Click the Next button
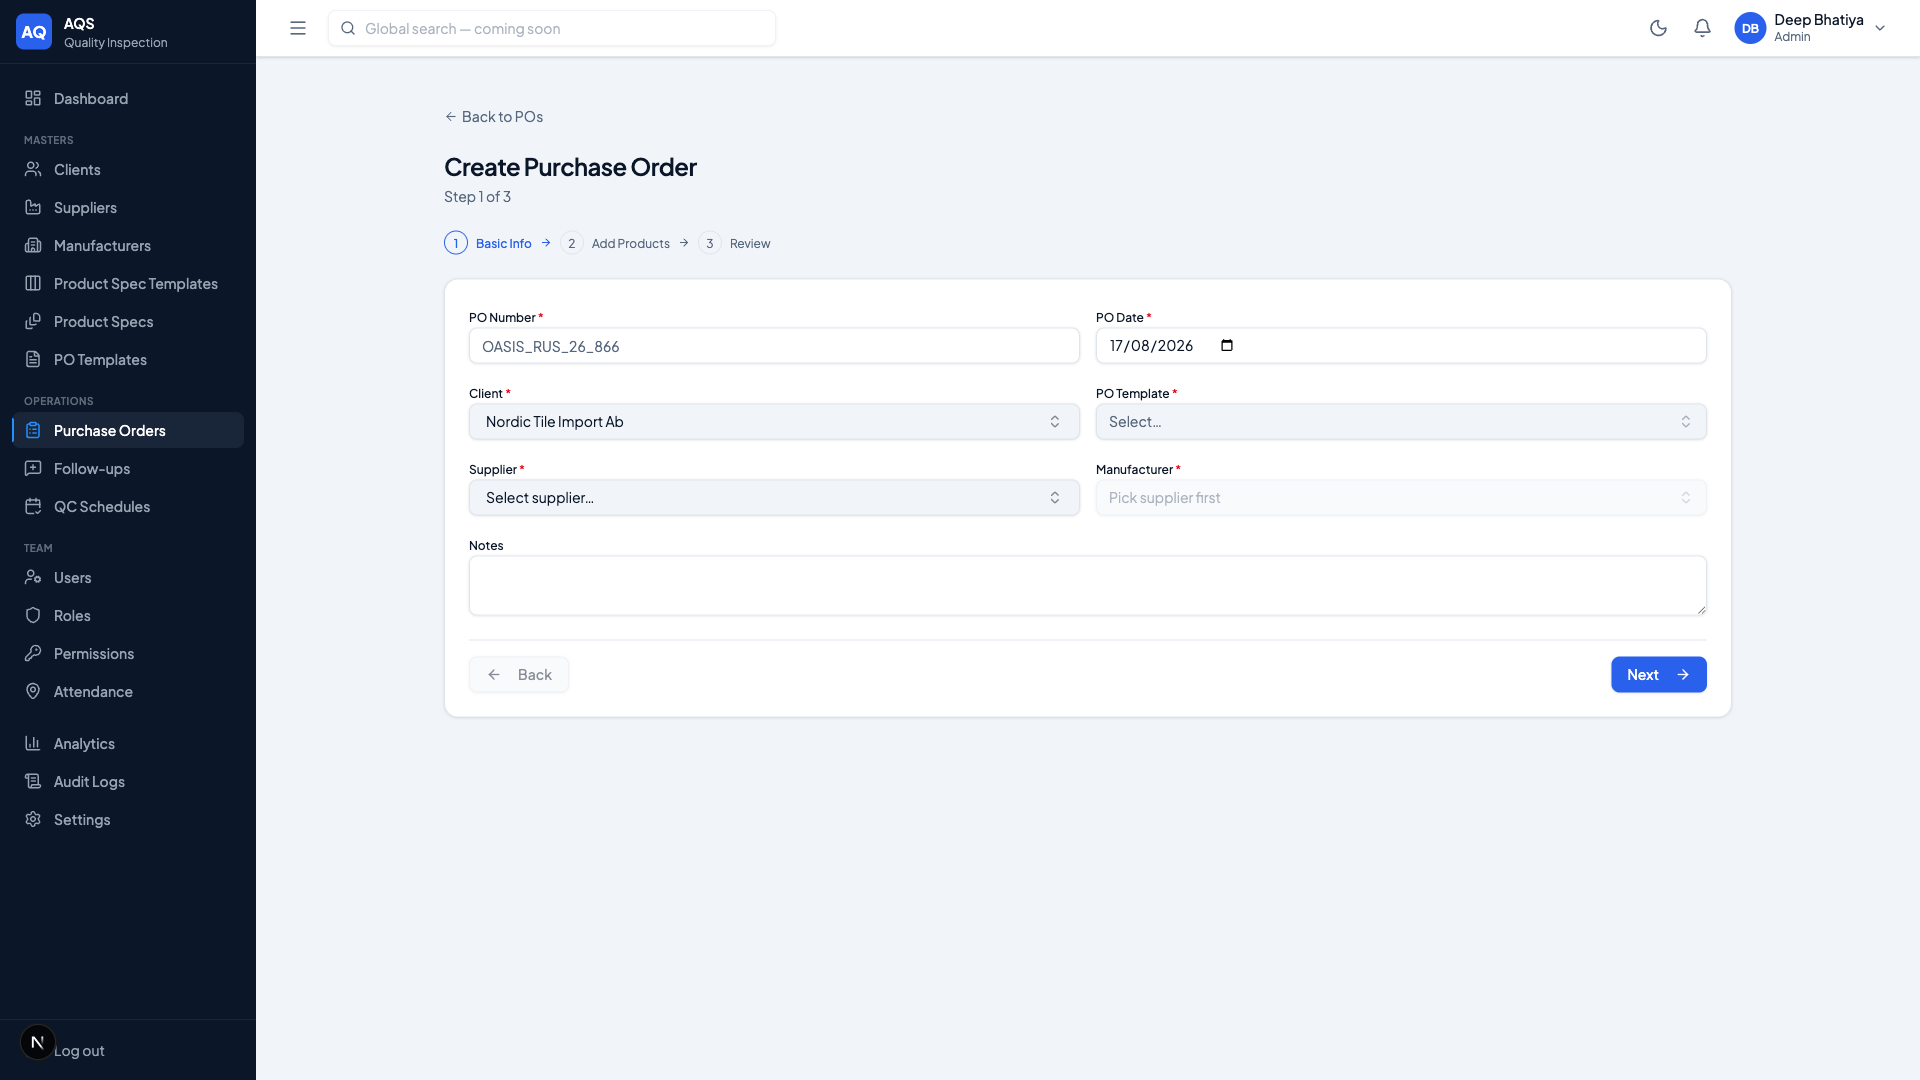This screenshot has height=1080, width=1920. [1659, 675]
